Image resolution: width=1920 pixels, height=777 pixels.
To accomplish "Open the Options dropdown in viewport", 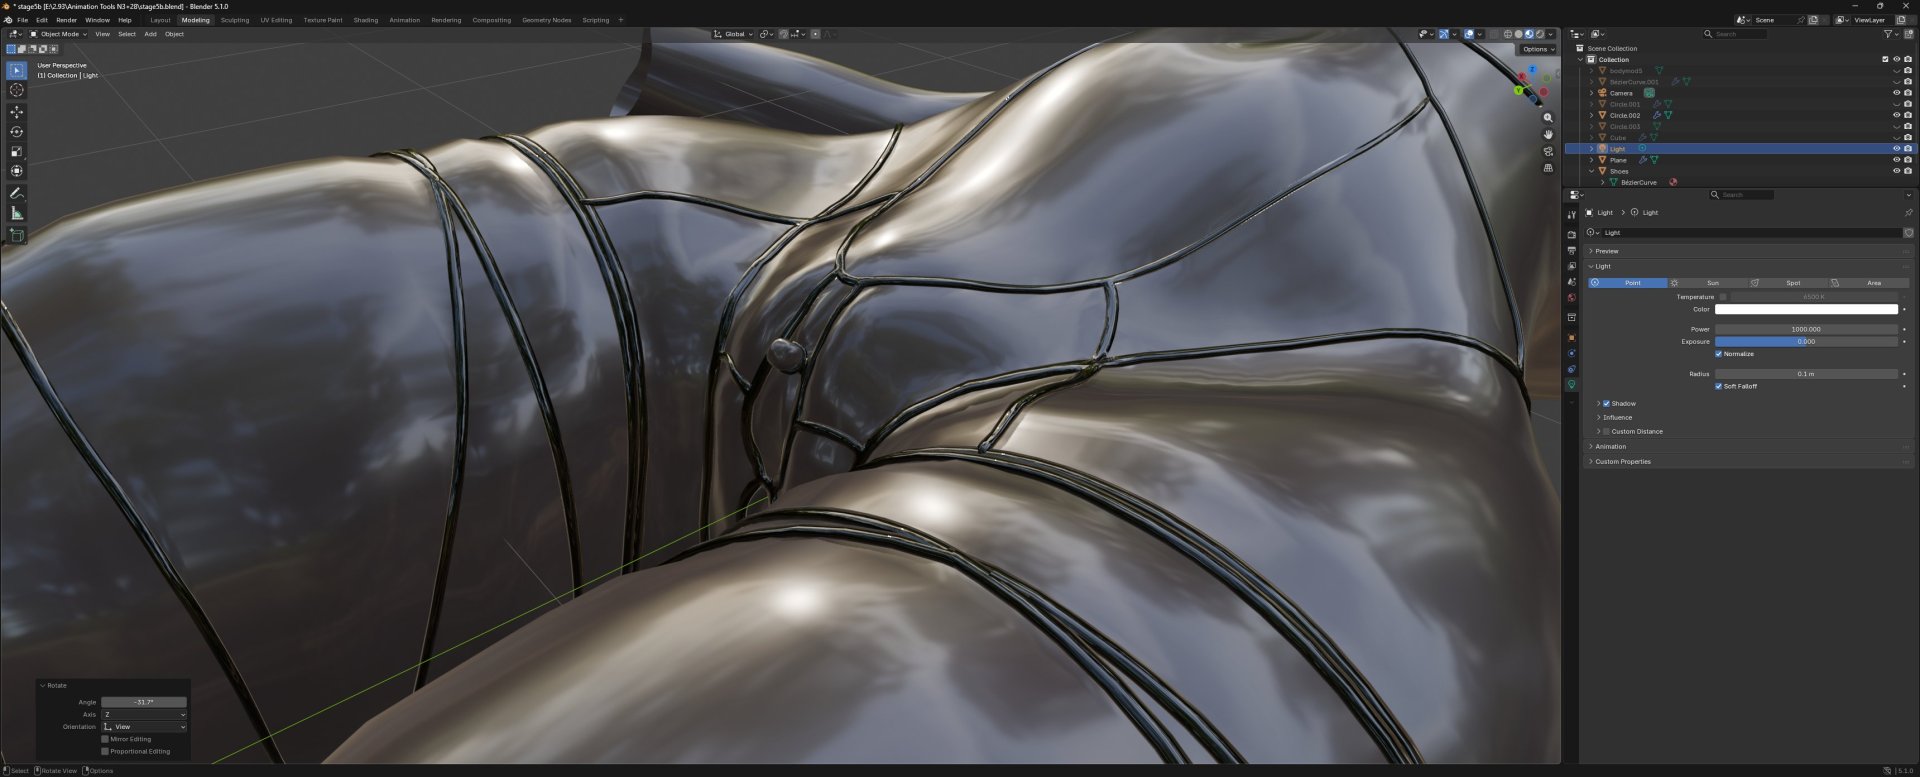I will [1538, 49].
